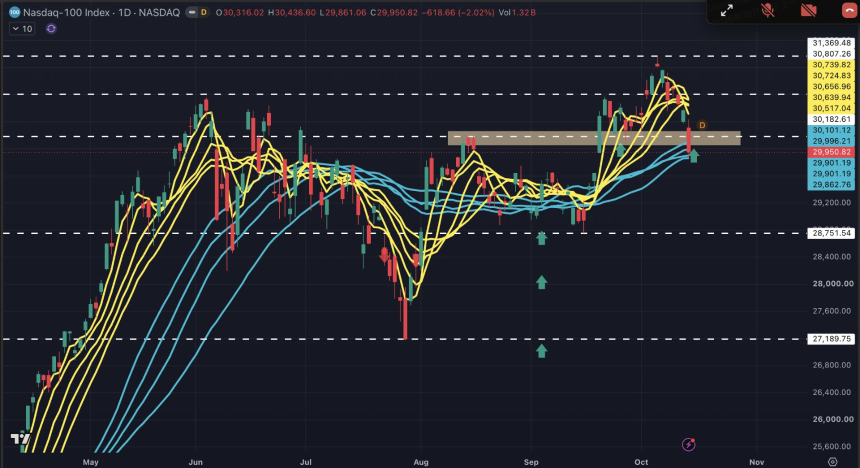
Task: Collapse the indicator legend showing 10
Action: [x=22, y=29]
